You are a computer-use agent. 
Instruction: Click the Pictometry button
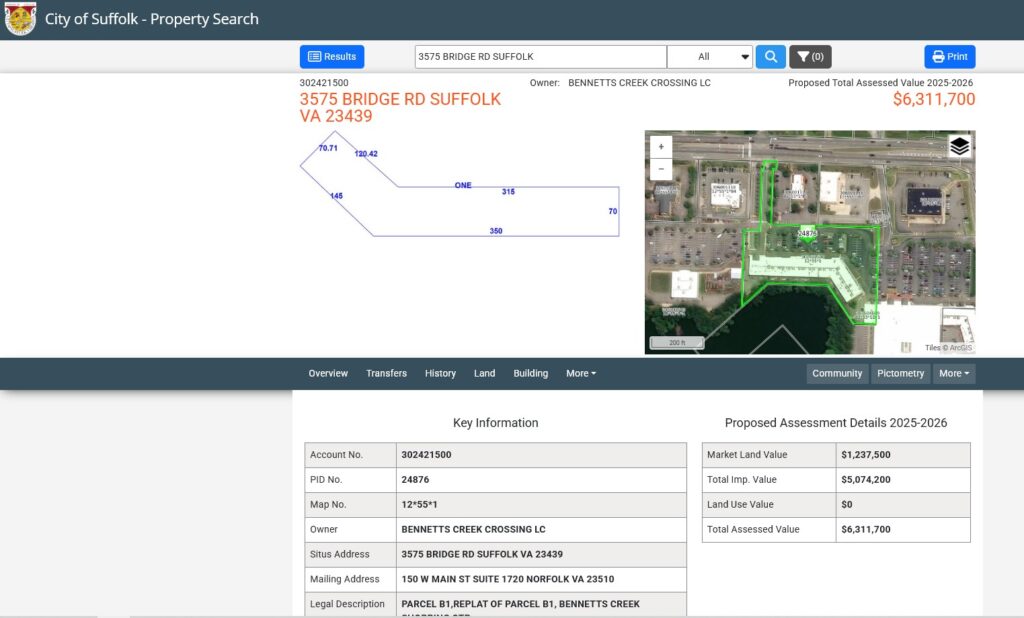[900, 374]
